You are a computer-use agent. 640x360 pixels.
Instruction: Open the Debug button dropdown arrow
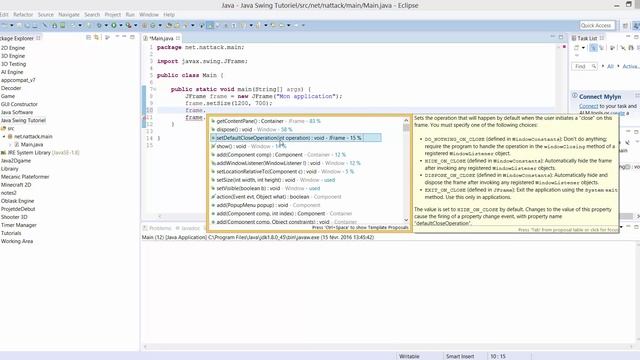106,25
